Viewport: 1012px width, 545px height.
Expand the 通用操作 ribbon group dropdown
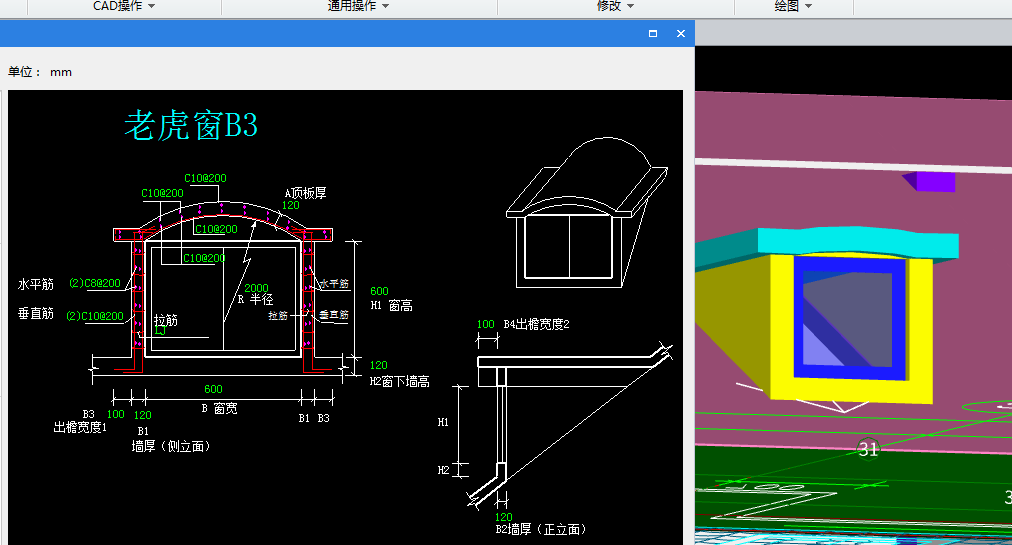pyautogui.click(x=358, y=6)
